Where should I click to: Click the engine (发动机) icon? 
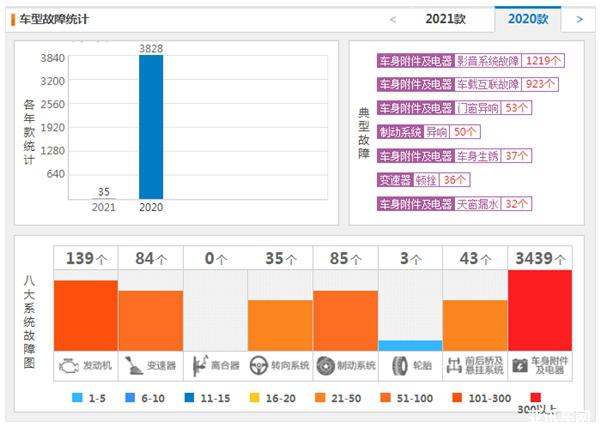[69, 363]
